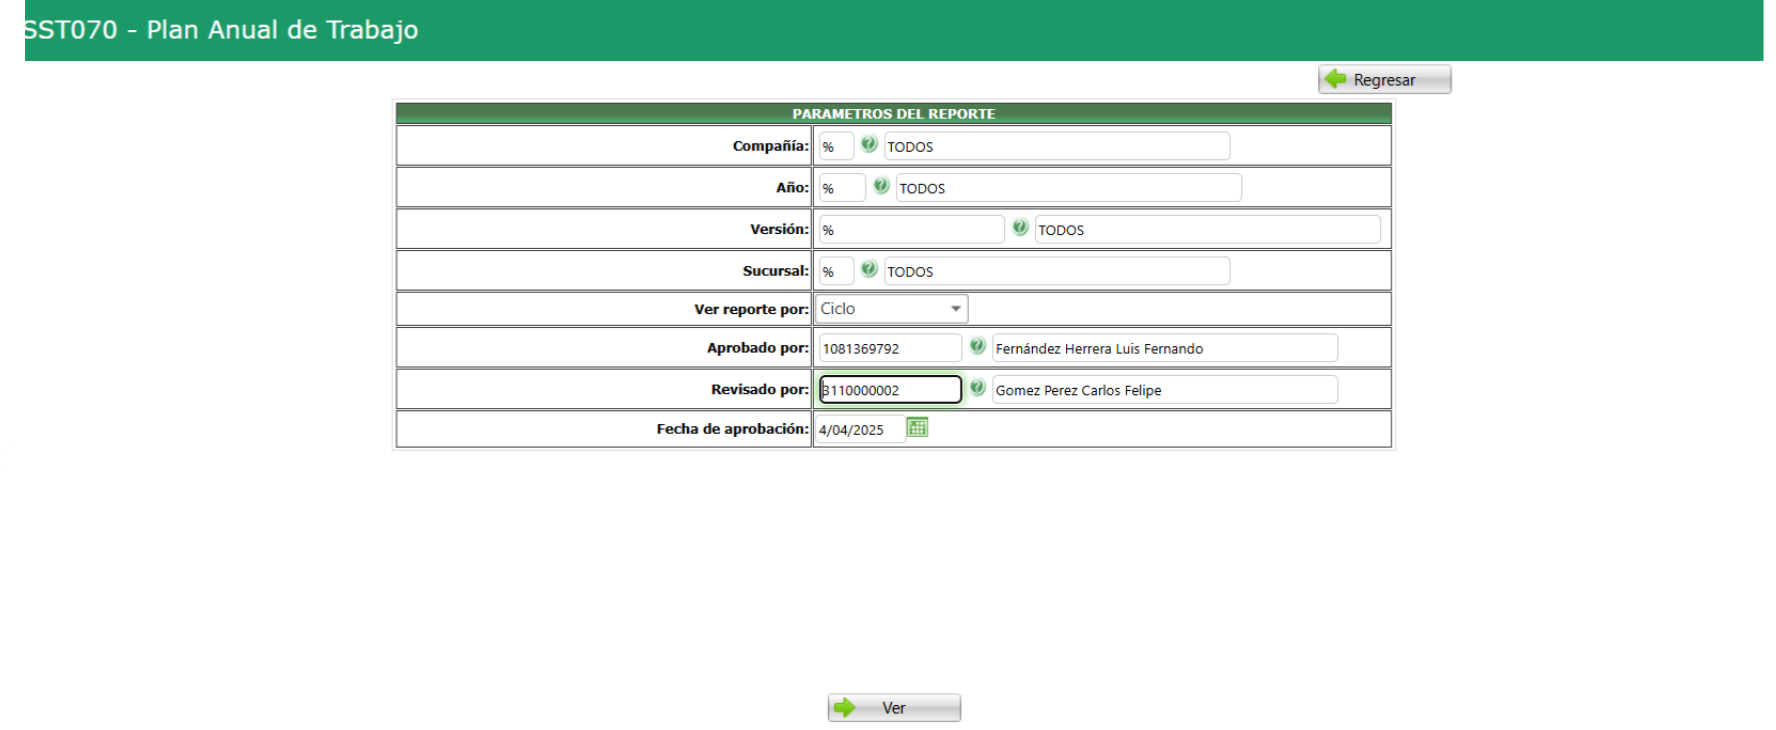Open the Compañía lookup help icon
The width and height of the screenshot is (1776, 730).
(x=869, y=144)
